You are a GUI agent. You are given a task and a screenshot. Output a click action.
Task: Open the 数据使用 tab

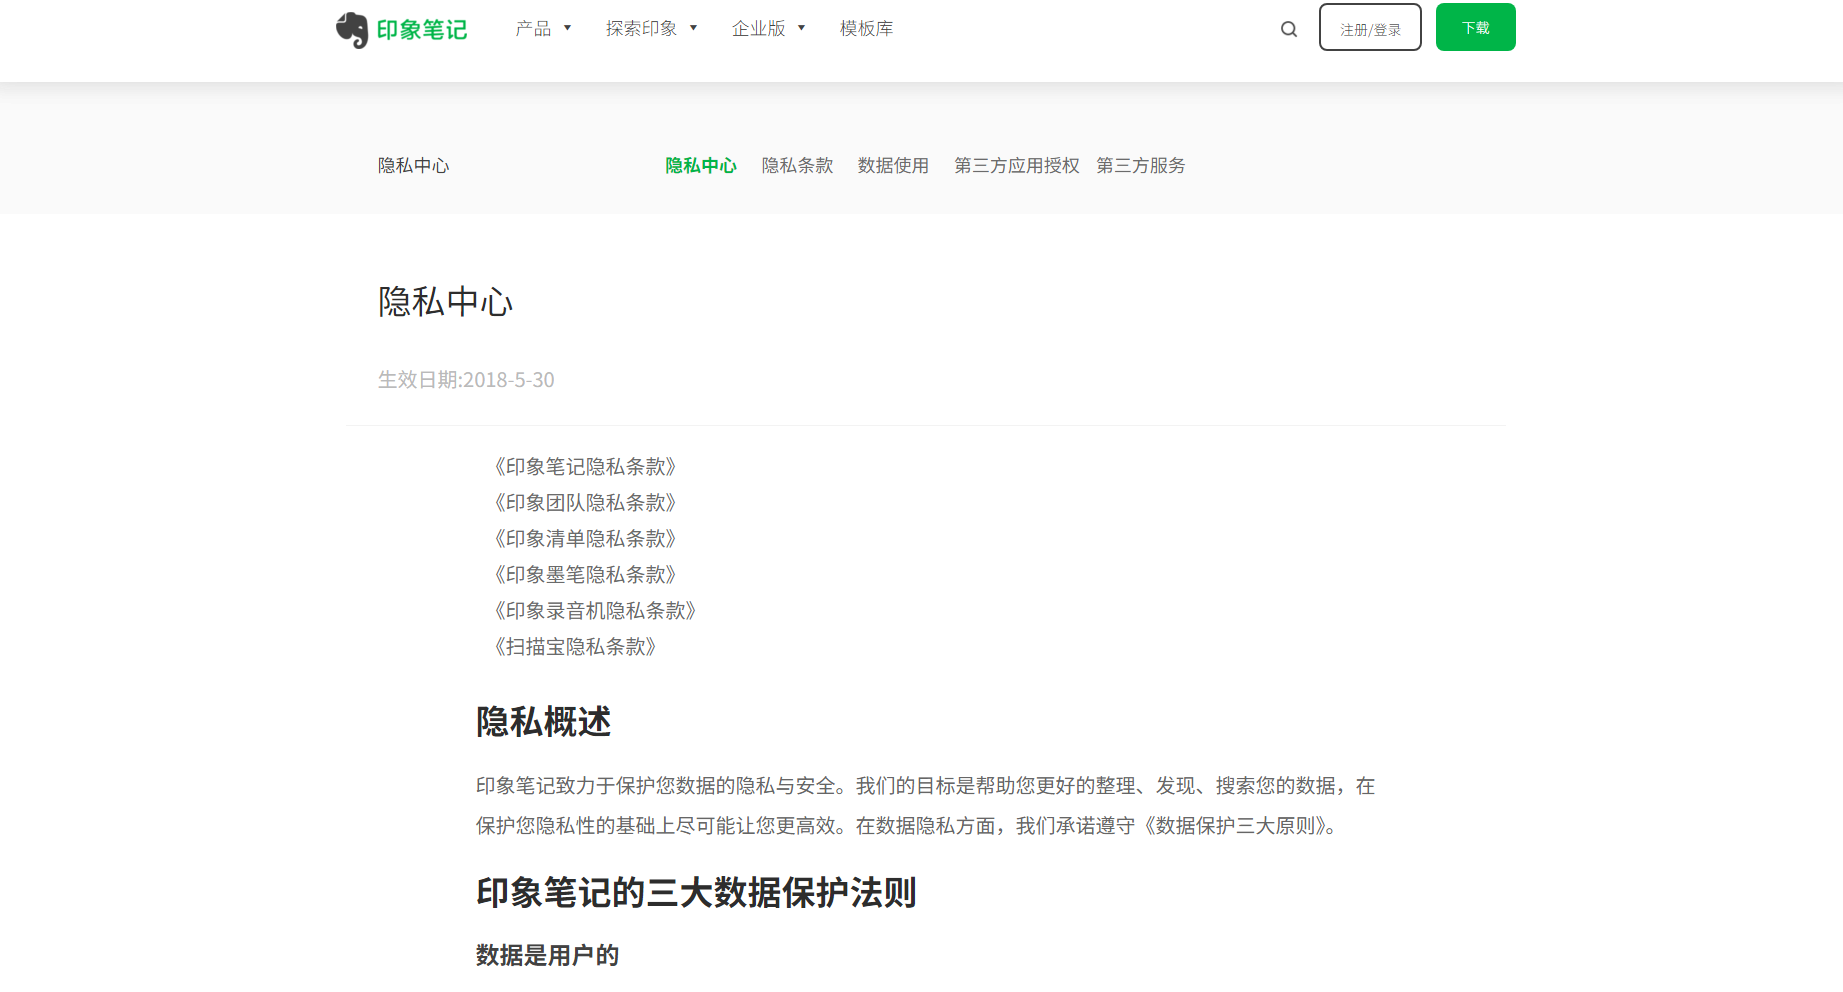(893, 166)
